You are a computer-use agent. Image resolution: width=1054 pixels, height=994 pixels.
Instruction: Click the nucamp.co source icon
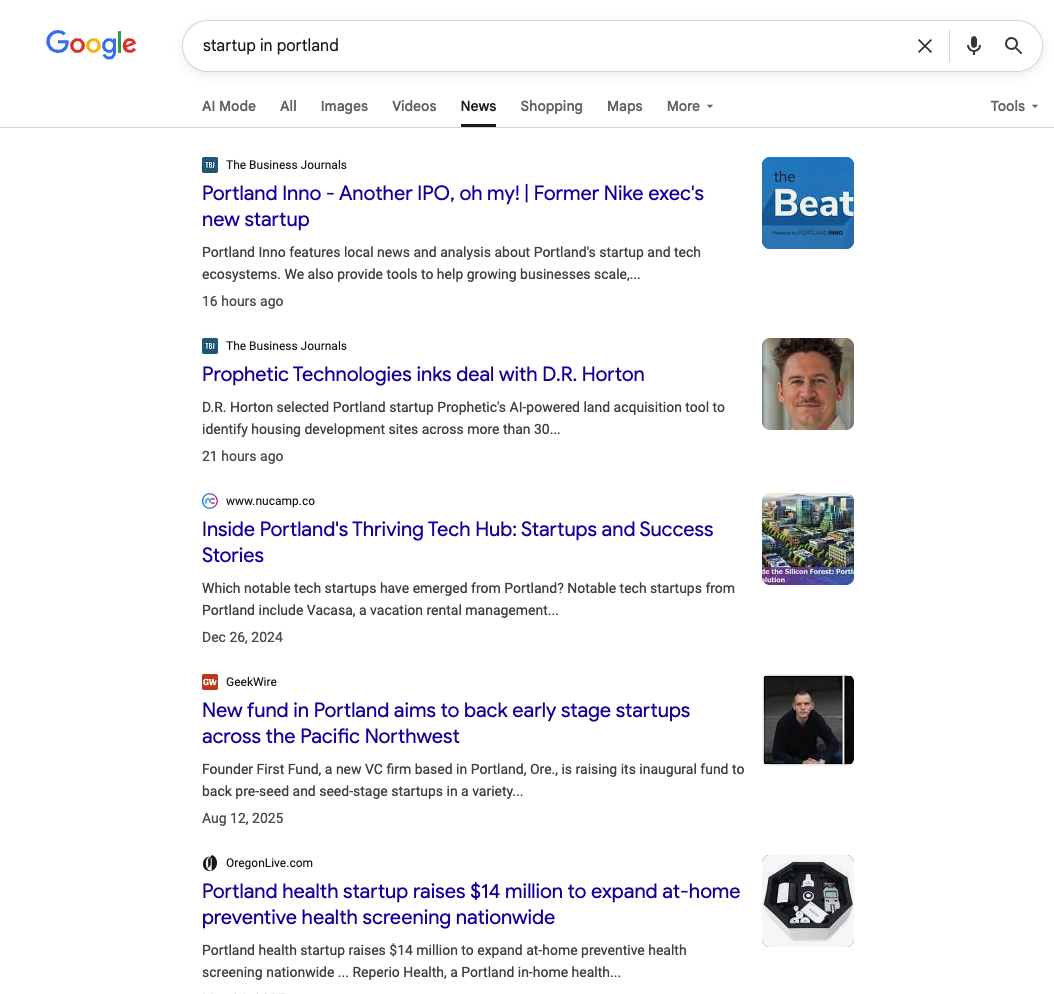[210, 501]
